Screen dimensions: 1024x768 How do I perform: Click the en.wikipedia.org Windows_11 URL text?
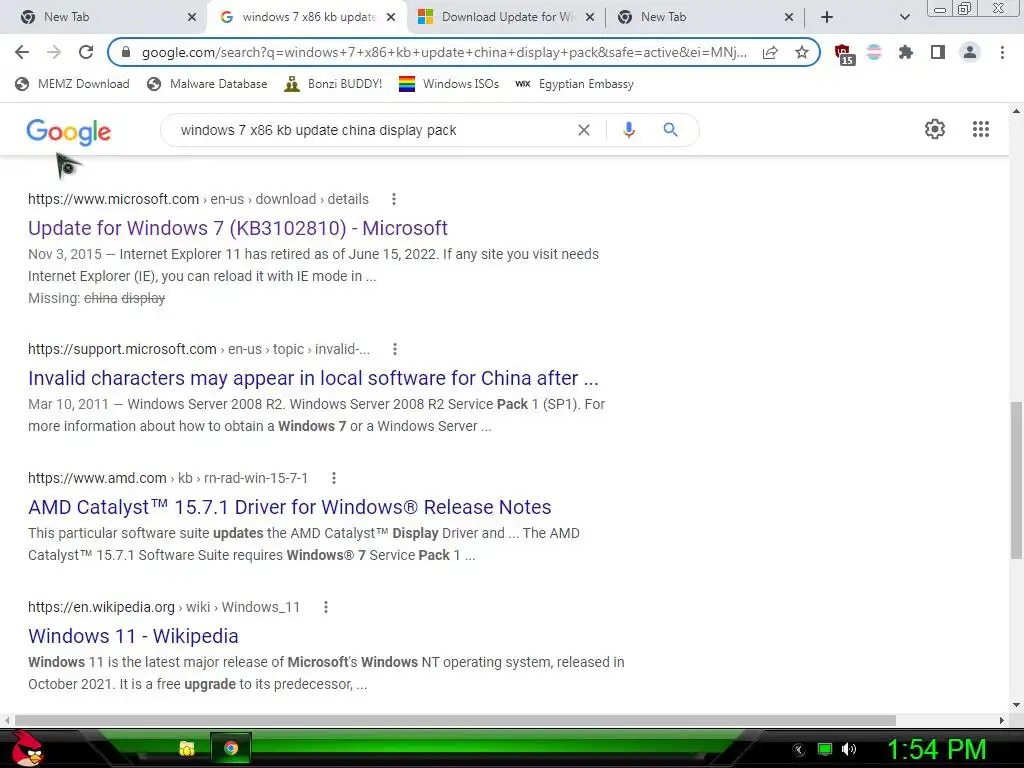(x=164, y=607)
